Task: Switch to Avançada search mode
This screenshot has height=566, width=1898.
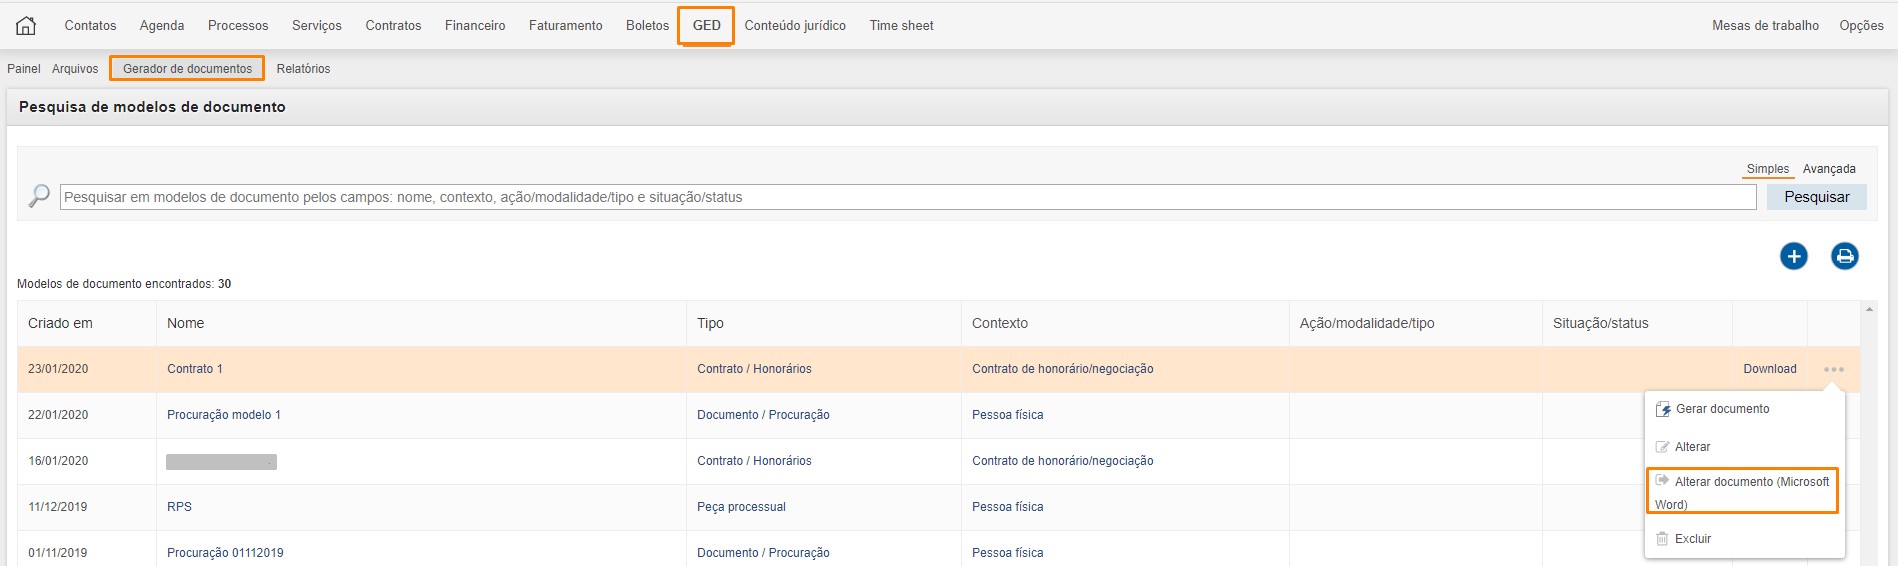Action: (x=1828, y=169)
